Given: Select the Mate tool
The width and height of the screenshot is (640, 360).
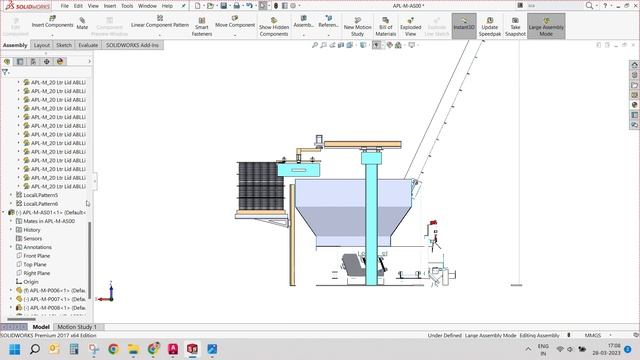Looking at the screenshot, I should 82,23.
